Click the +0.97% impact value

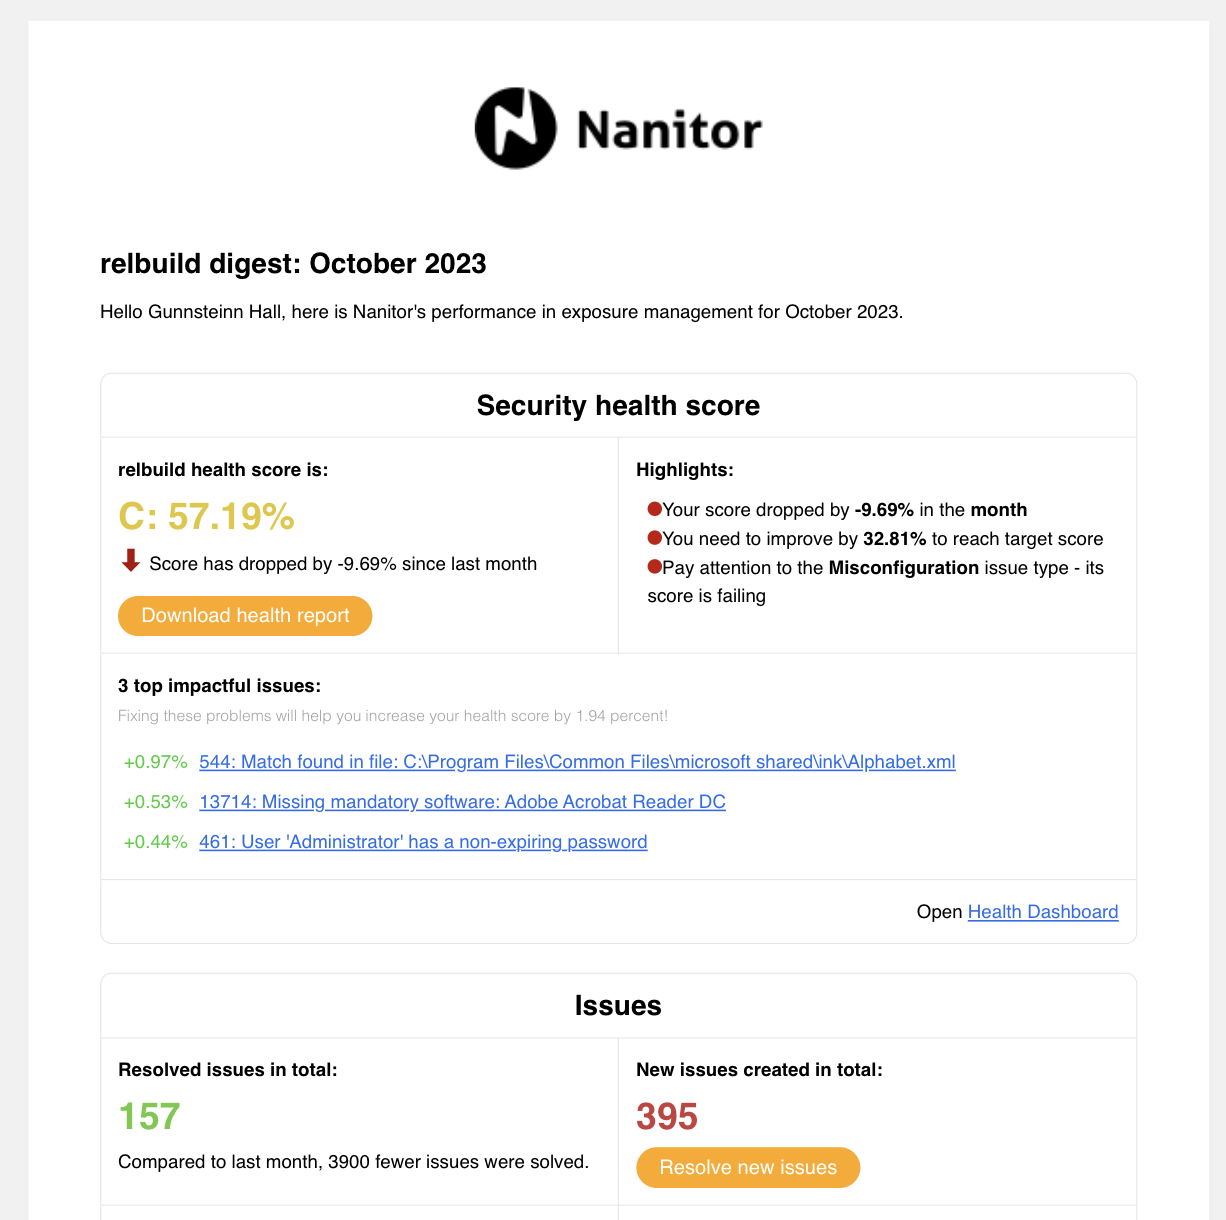pos(155,762)
